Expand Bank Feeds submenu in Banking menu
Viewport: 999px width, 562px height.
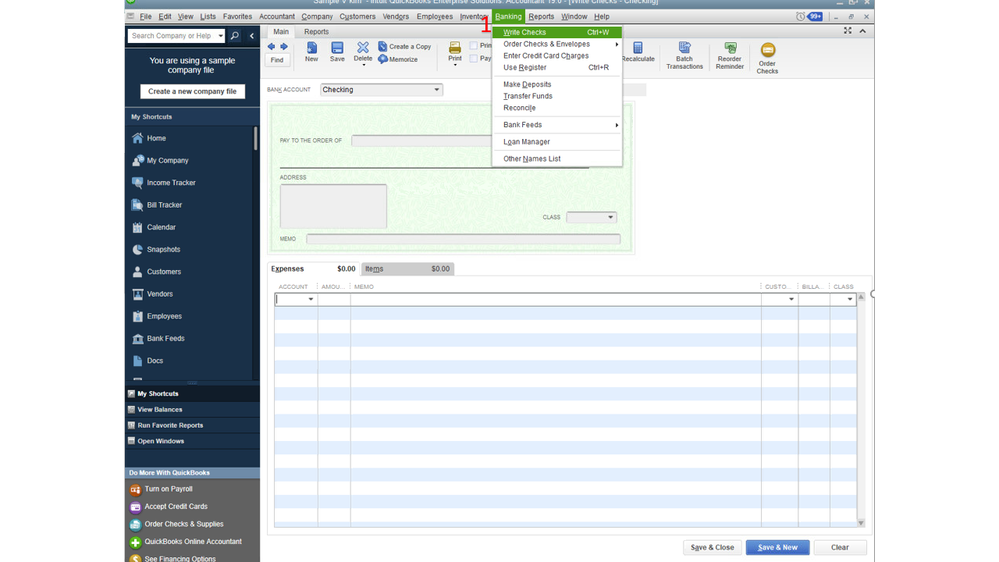click(x=617, y=125)
